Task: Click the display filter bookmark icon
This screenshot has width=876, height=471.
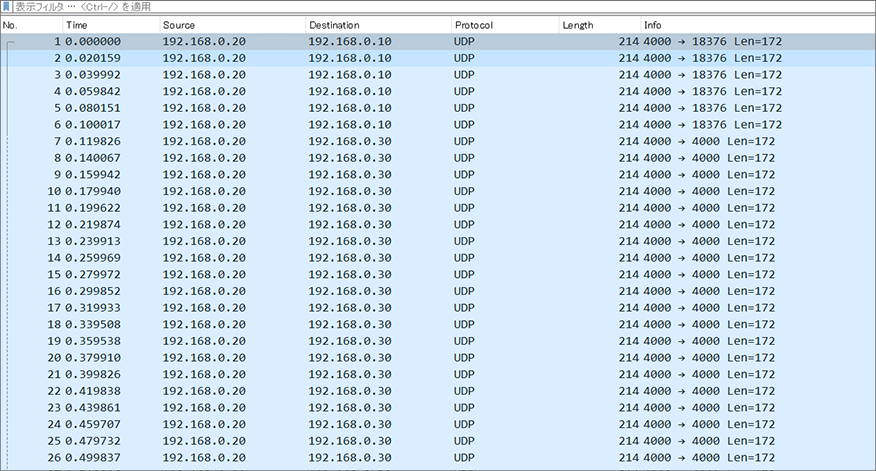Action: click(x=6, y=7)
